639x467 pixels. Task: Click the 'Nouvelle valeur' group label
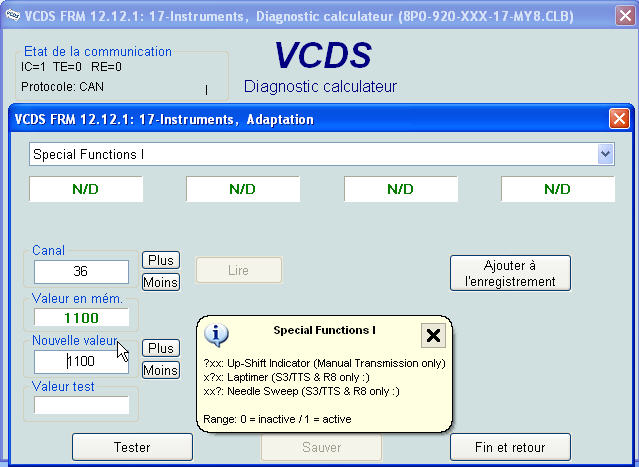point(75,340)
